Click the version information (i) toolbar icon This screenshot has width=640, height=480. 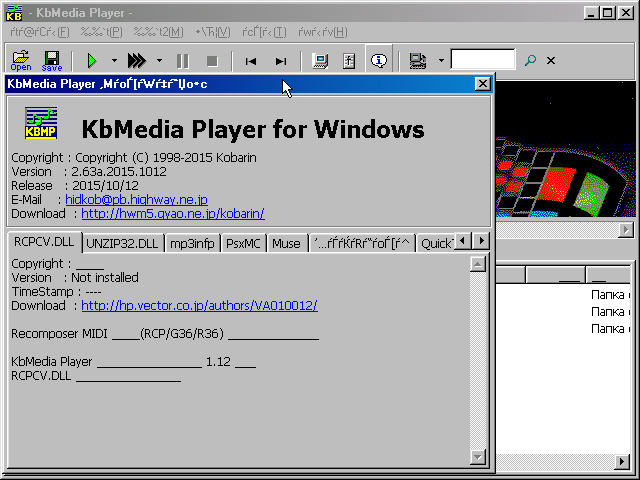pyautogui.click(x=379, y=60)
